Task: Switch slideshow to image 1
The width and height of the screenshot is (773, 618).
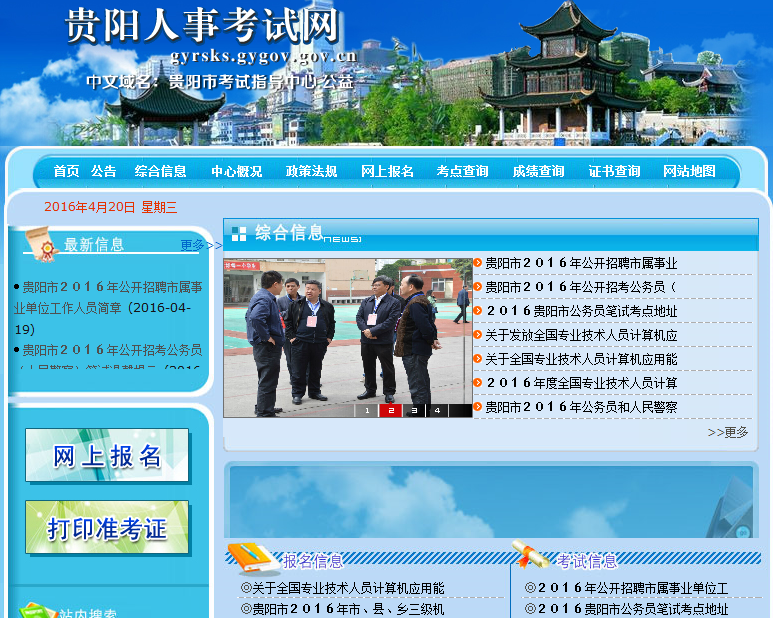Action: coord(367,411)
